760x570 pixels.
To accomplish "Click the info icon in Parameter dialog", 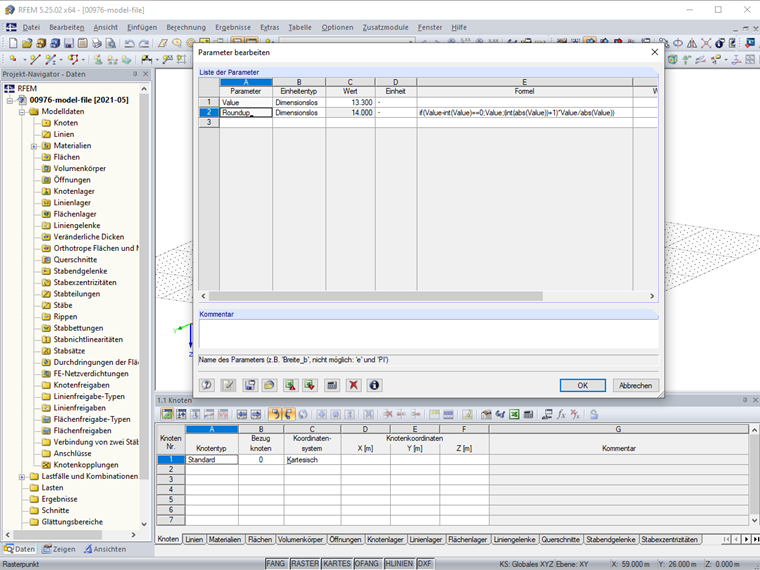I will 374,385.
